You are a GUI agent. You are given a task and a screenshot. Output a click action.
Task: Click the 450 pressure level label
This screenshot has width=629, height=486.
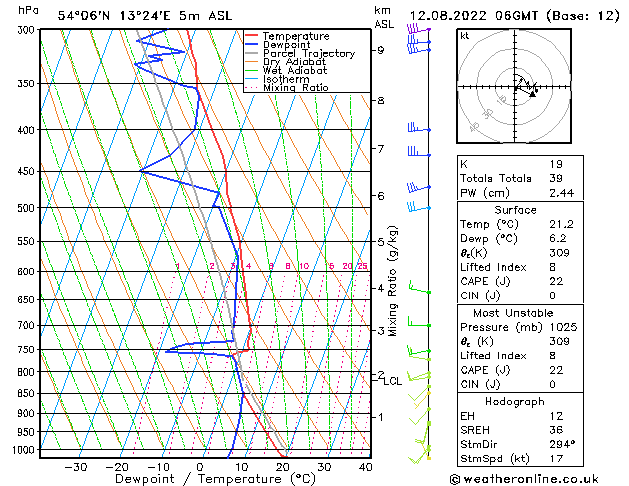tap(28, 172)
